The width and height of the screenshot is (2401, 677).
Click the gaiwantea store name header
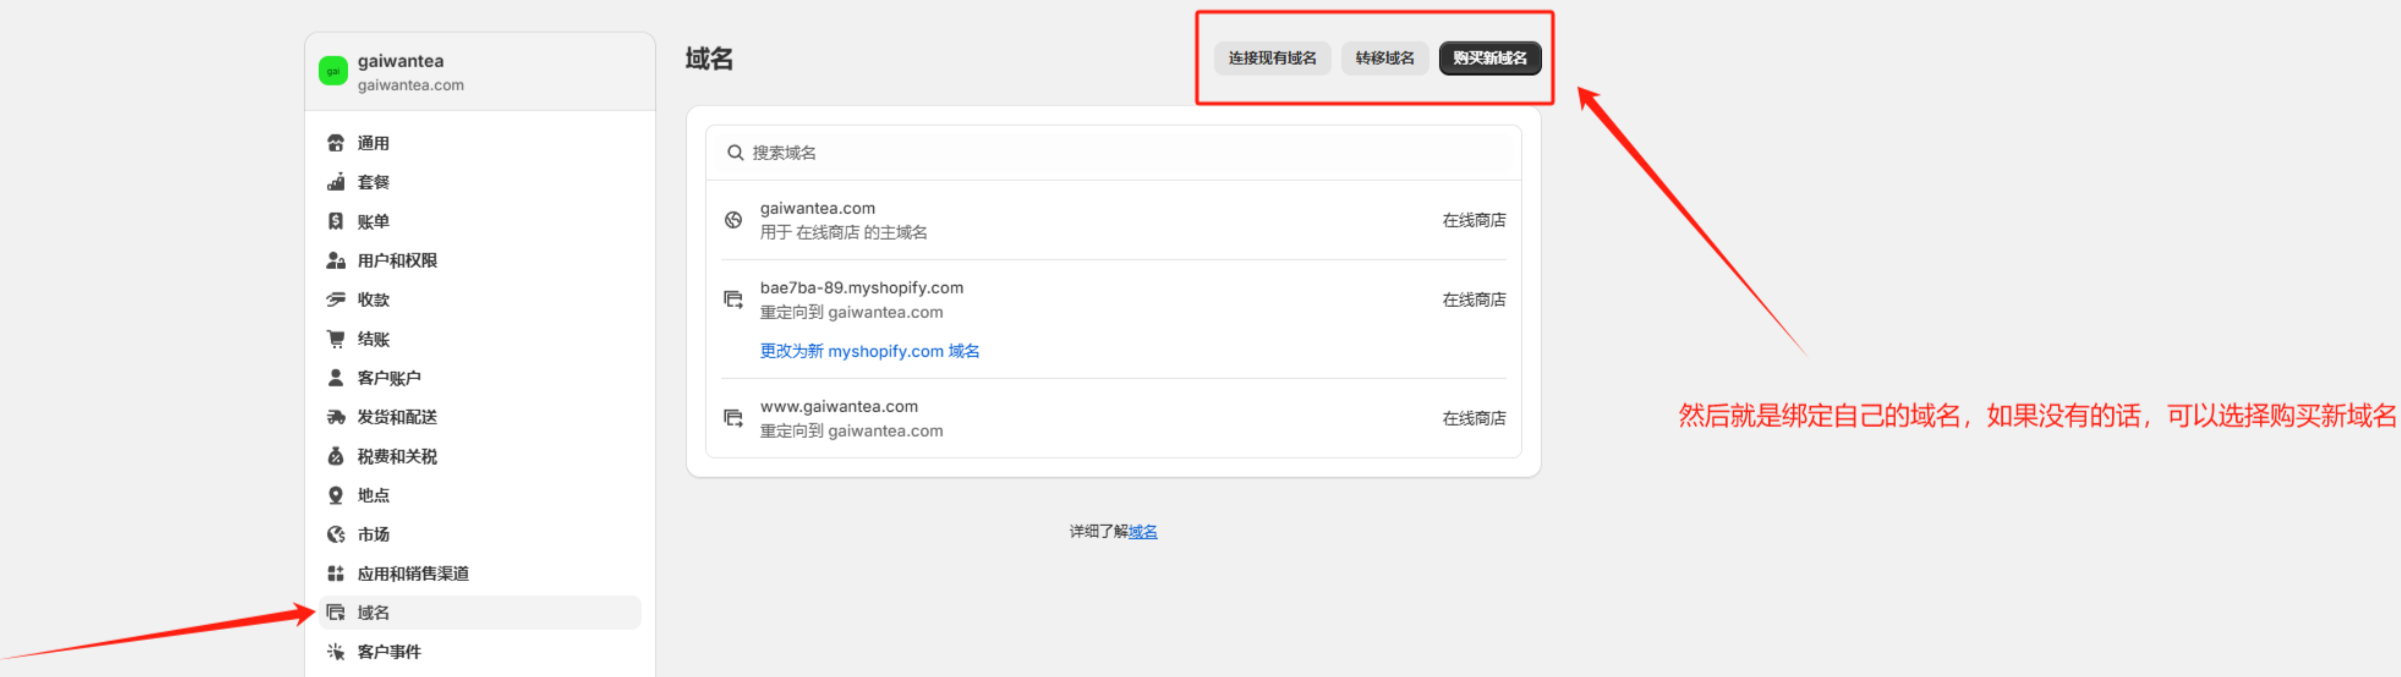pyautogui.click(x=401, y=61)
